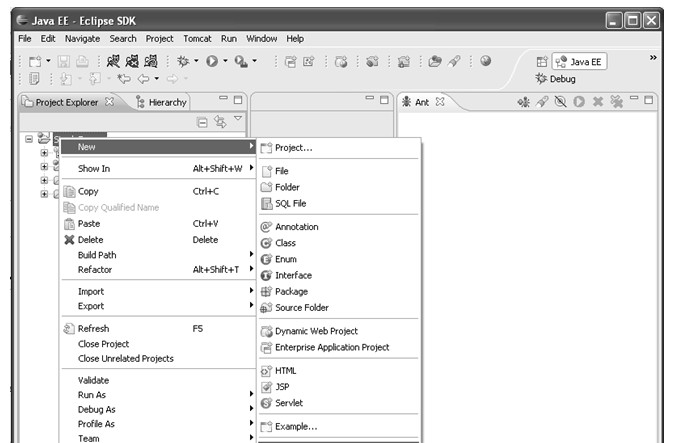The height and width of the screenshot is (443, 677).
Task: Open the New wizard toolbar icon
Action: [x=35, y=62]
